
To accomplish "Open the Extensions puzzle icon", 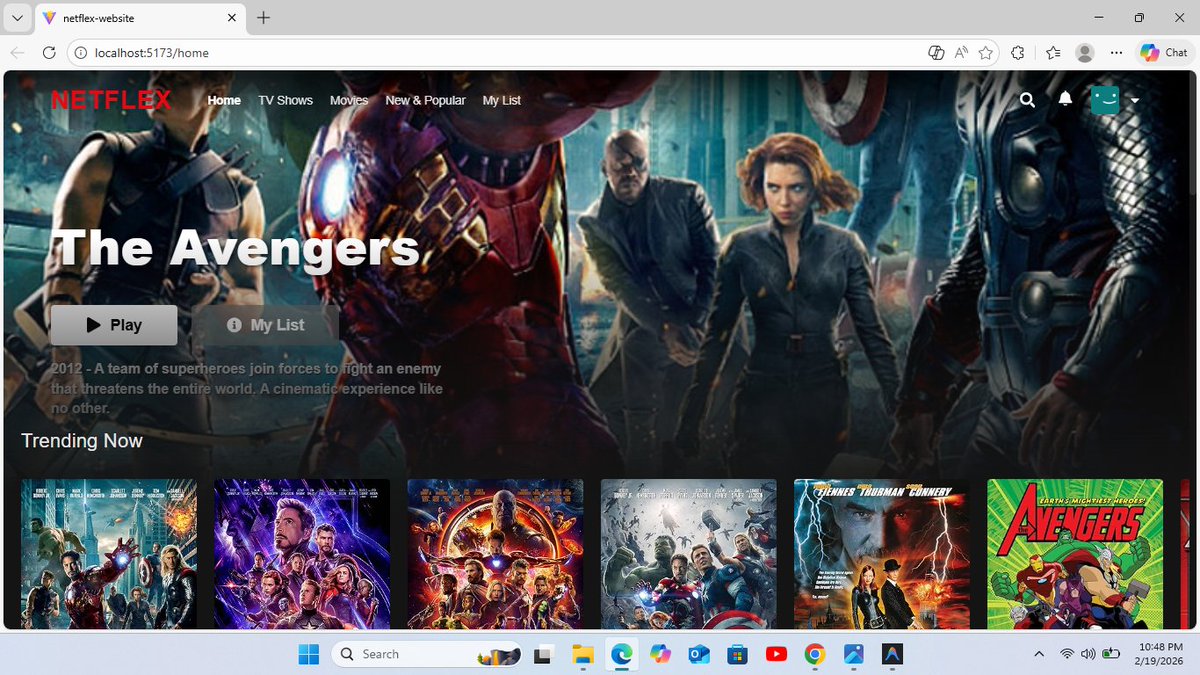I will click(x=1018, y=53).
